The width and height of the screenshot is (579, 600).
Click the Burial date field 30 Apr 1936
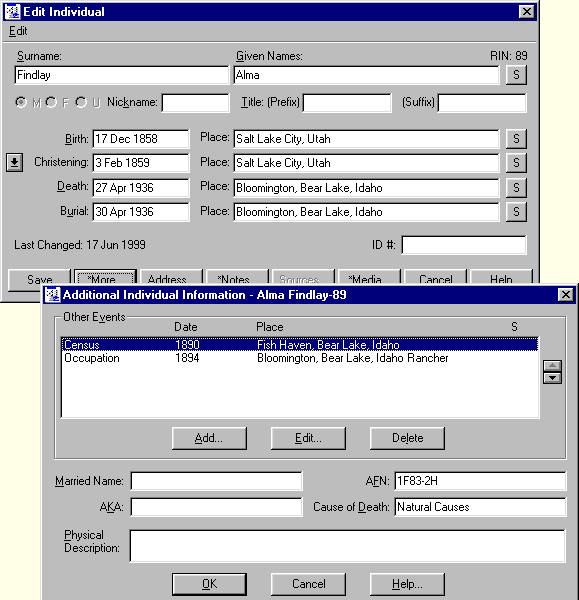[x=141, y=212]
